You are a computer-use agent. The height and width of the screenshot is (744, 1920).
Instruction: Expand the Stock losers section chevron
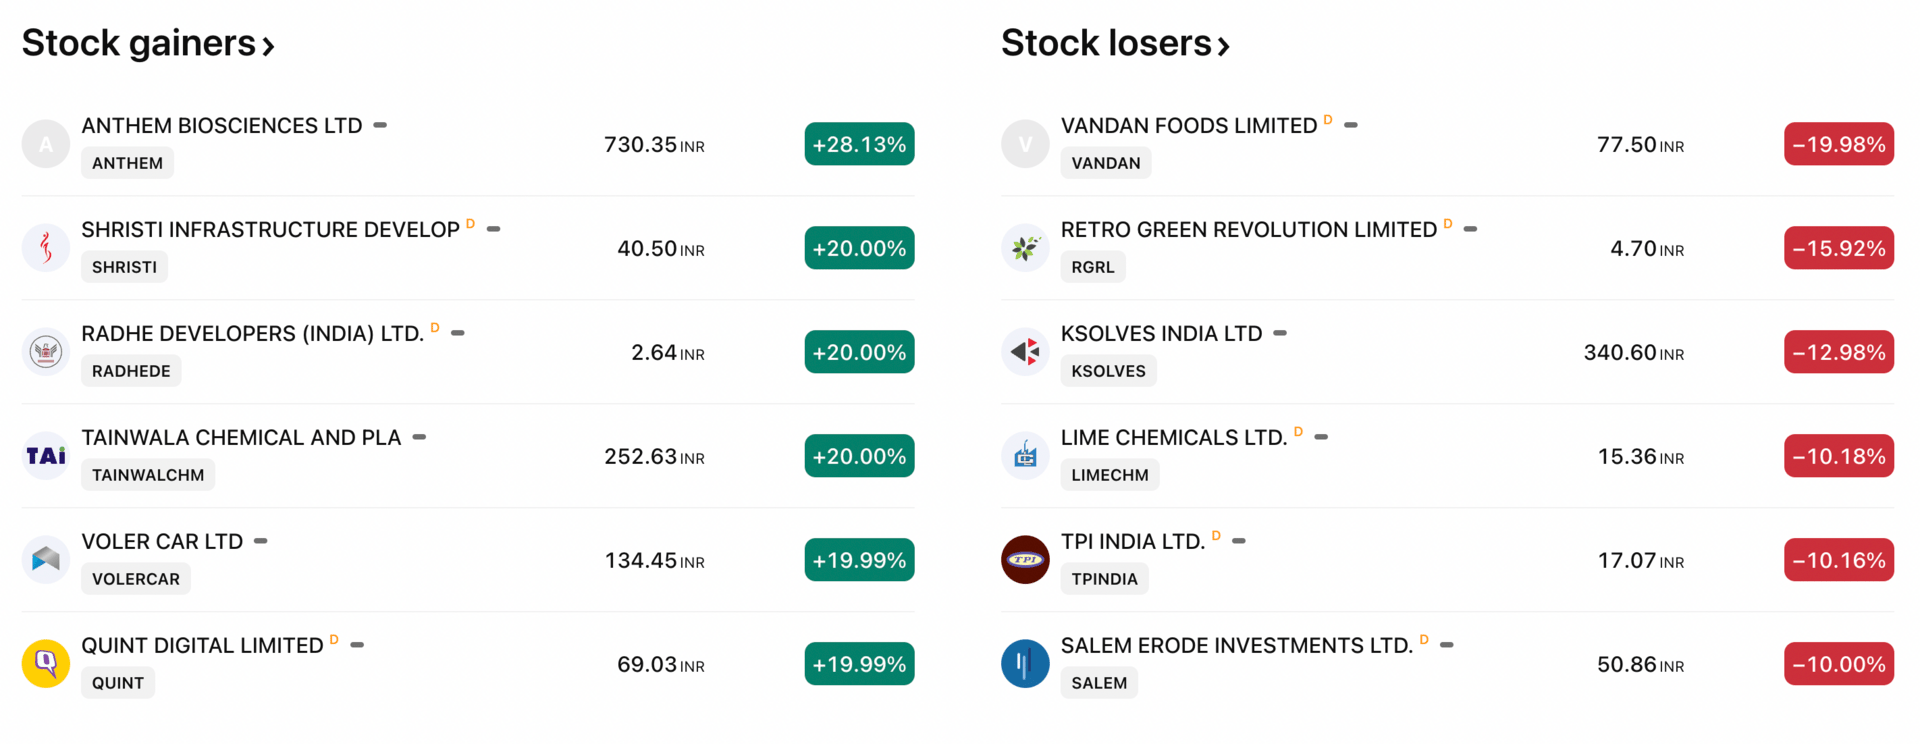(x=1223, y=46)
